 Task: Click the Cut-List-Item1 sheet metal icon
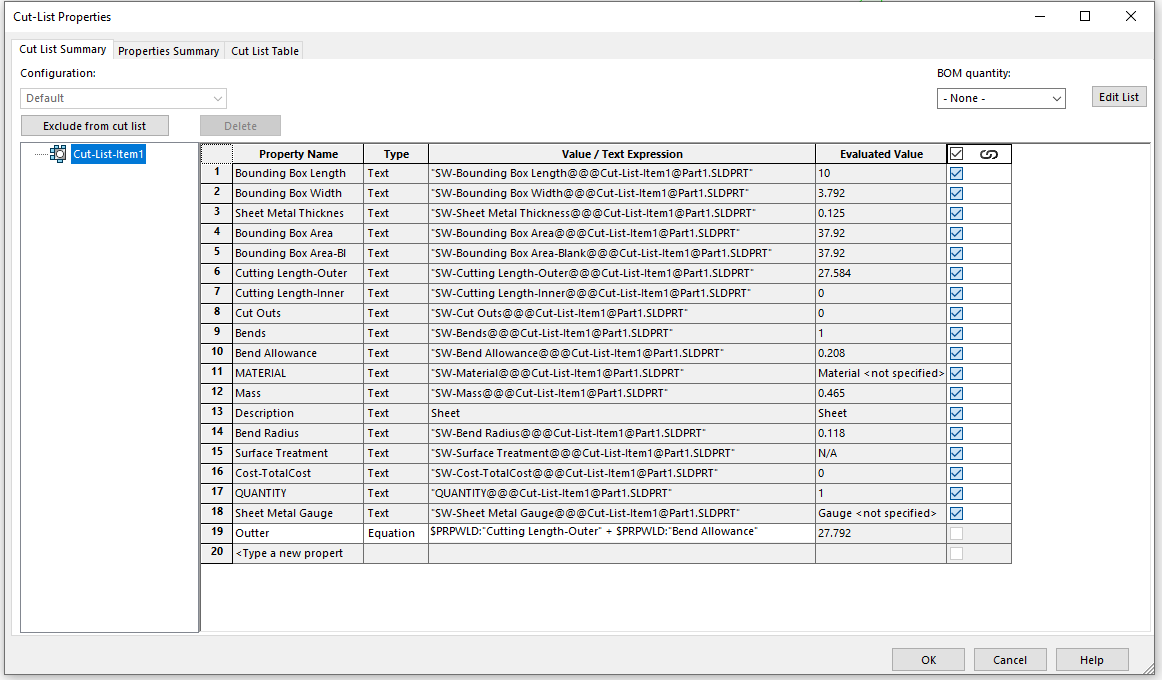click(x=58, y=154)
